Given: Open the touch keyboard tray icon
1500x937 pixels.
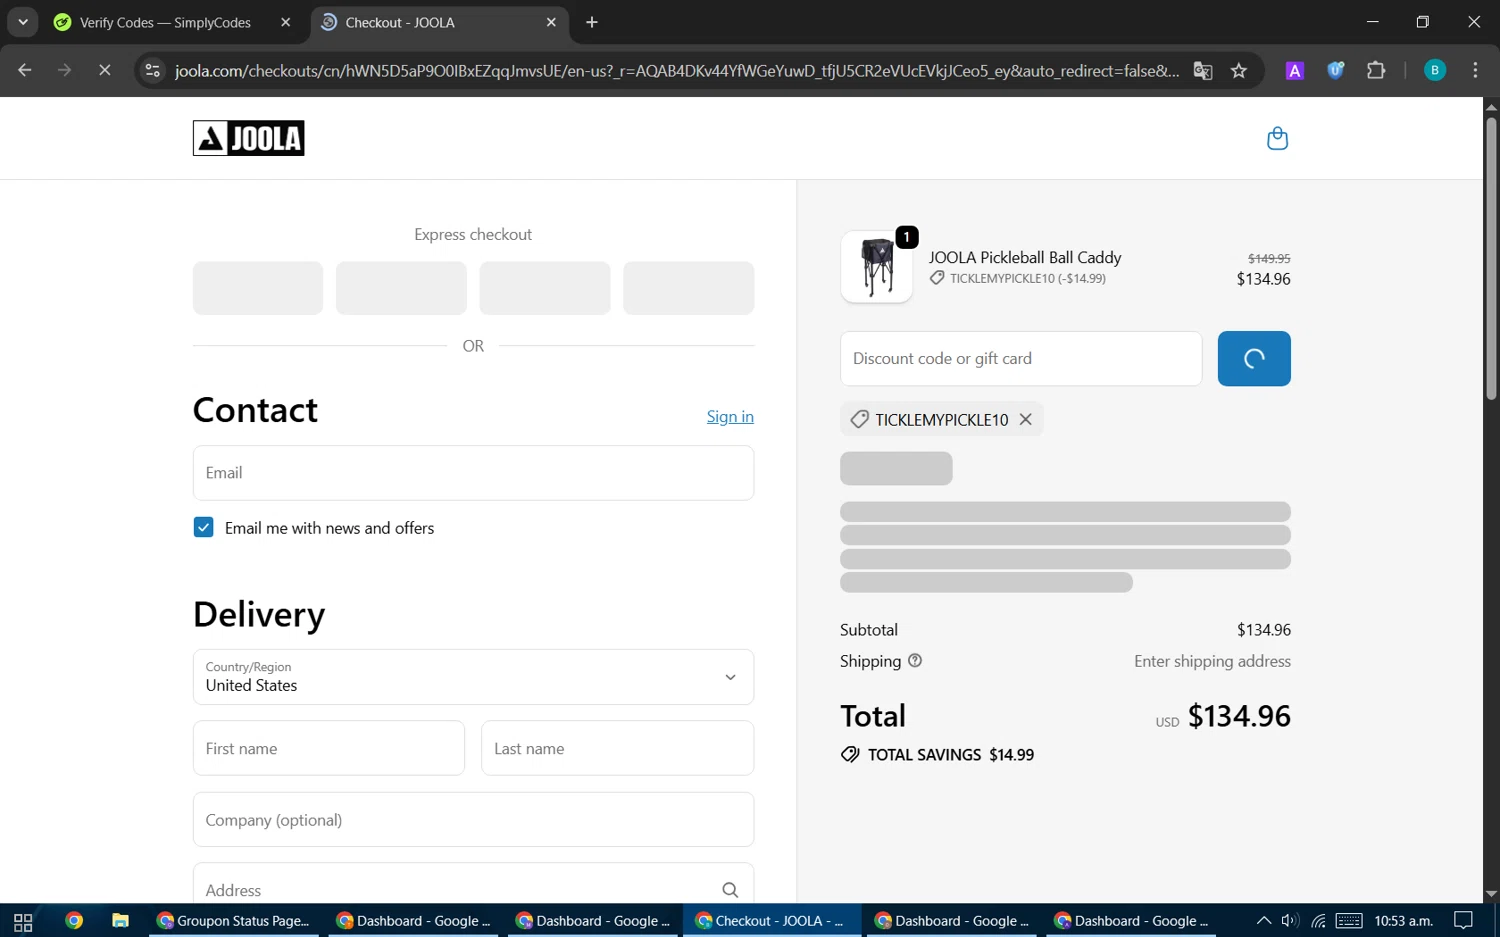Looking at the screenshot, I should (1349, 921).
